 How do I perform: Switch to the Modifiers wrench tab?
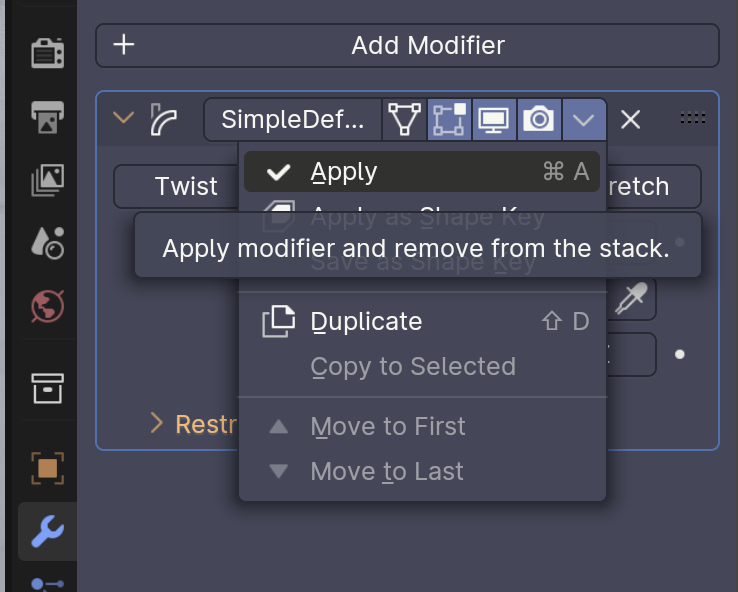click(x=47, y=532)
